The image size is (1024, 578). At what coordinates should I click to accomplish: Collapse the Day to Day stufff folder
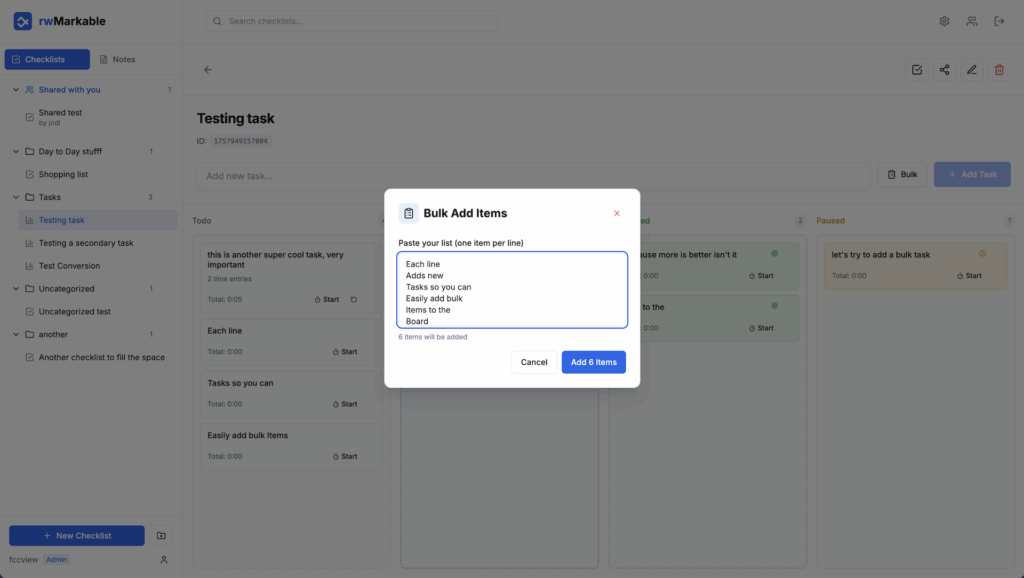point(16,152)
